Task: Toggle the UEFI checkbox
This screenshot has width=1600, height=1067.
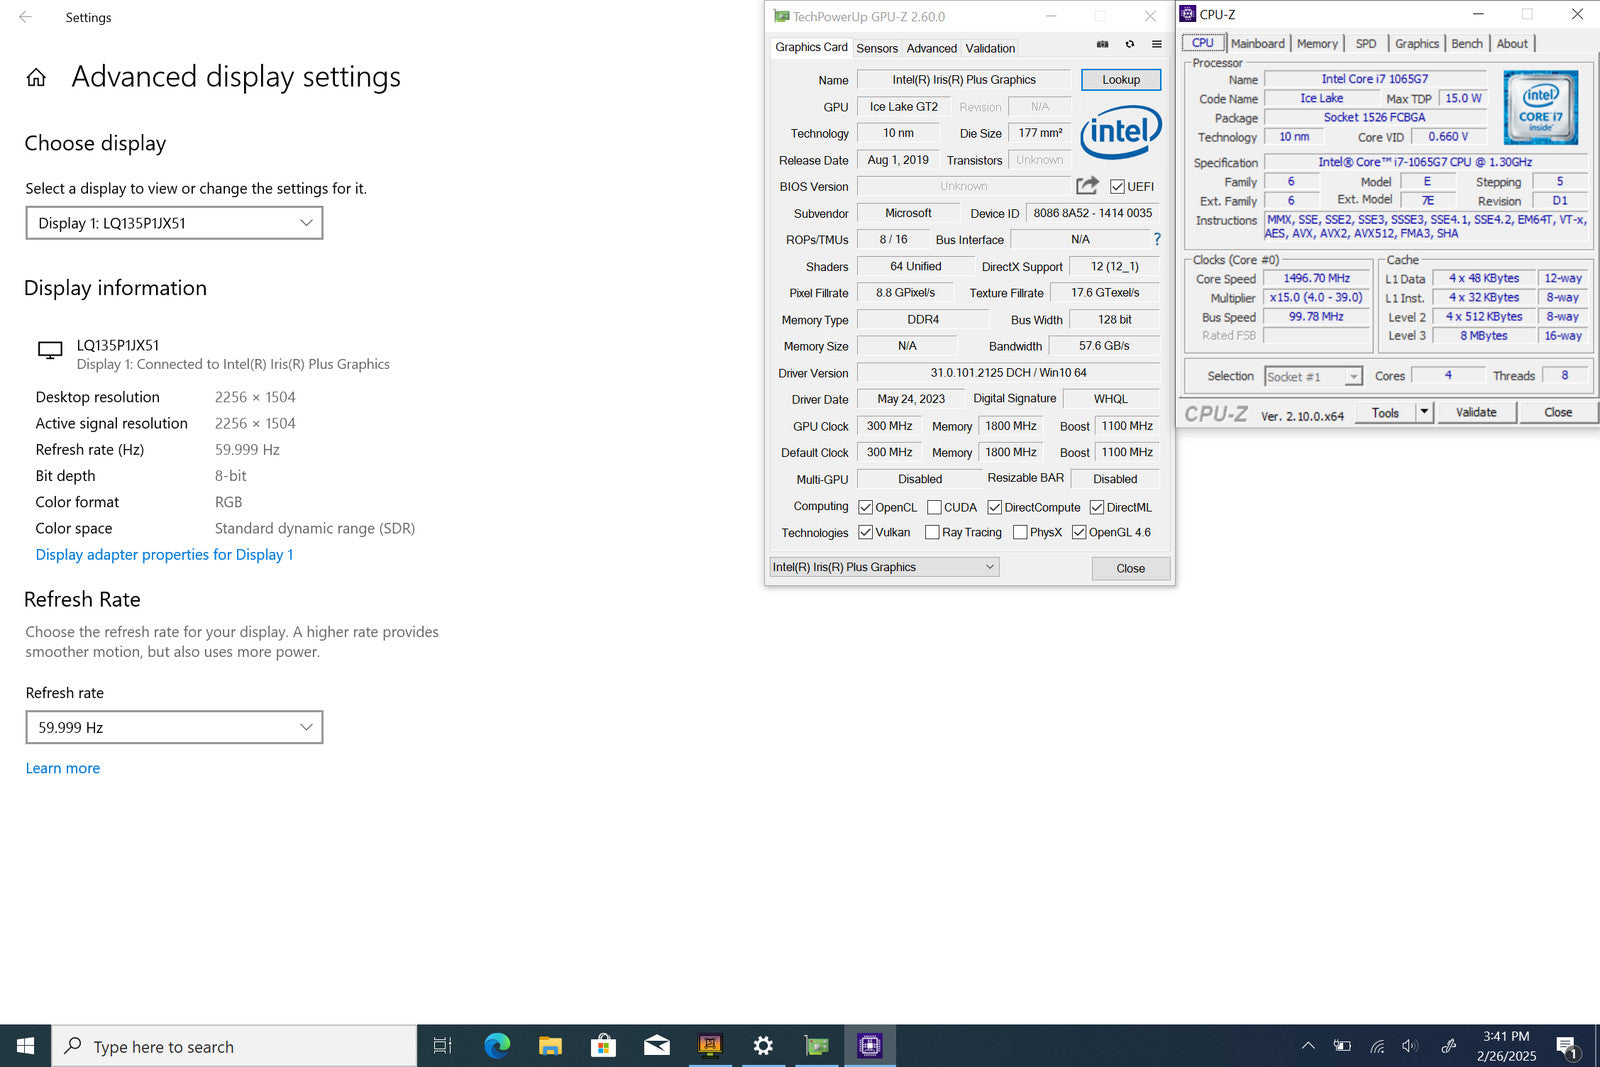Action: pyautogui.click(x=1117, y=187)
